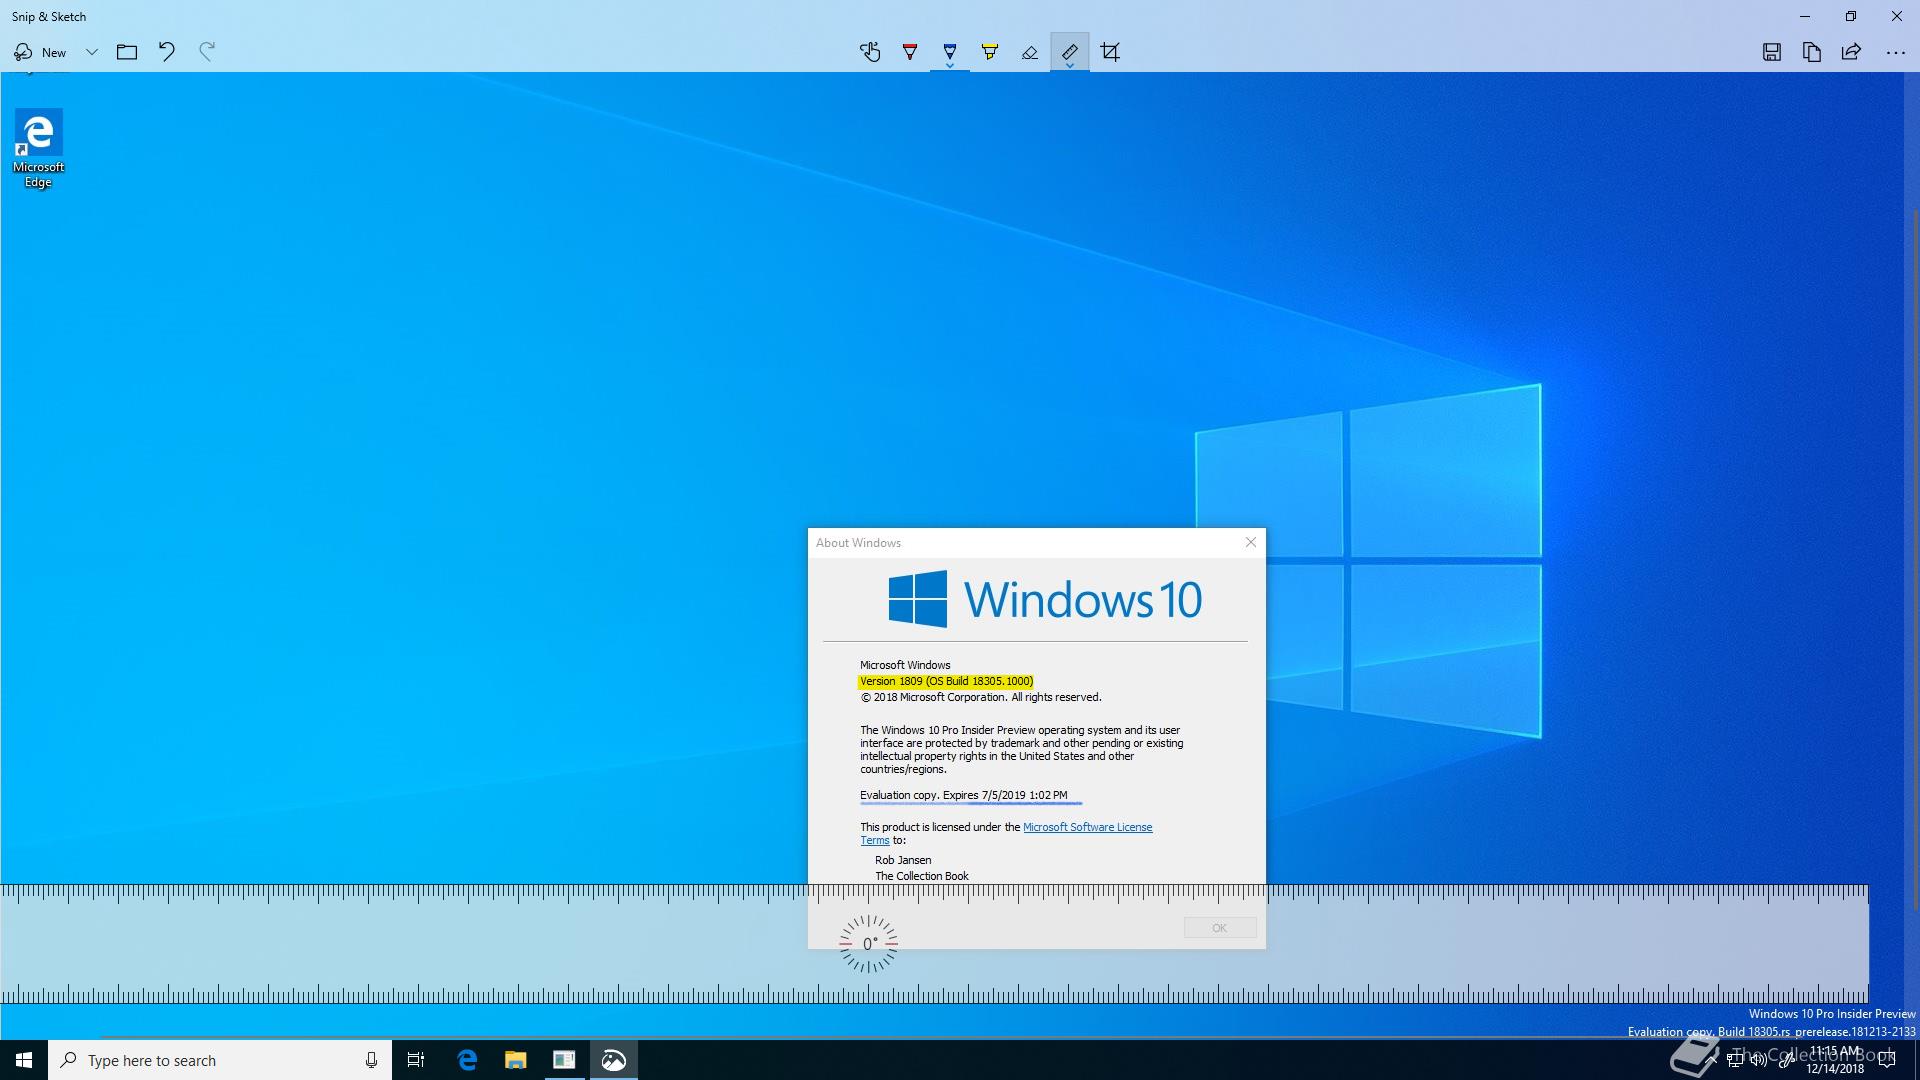This screenshot has width=1920, height=1080.
Task: Click the About Windows taskbar app icon
Action: point(564,1060)
